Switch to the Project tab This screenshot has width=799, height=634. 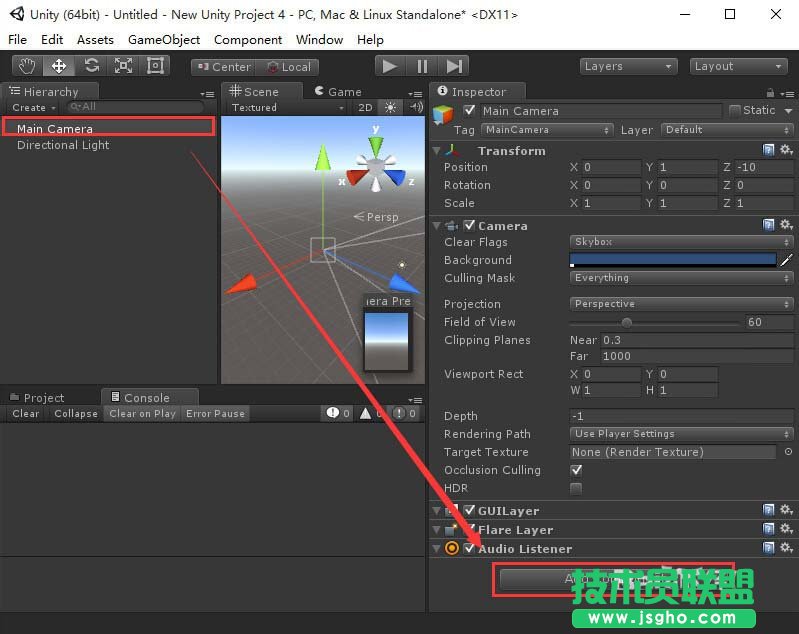click(x=37, y=398)
